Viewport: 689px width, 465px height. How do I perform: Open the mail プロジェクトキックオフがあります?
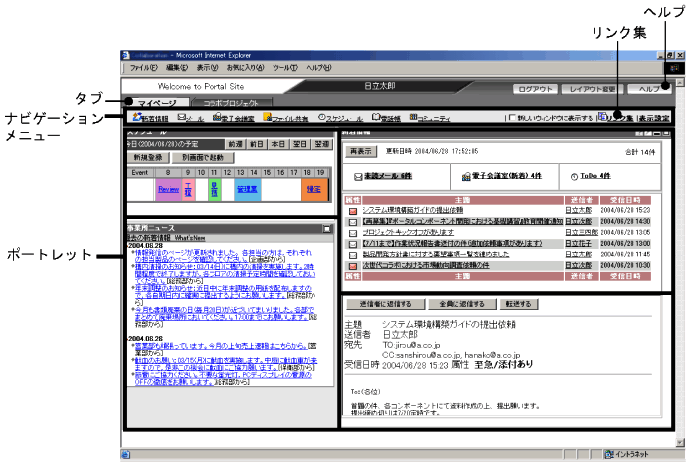pyautogui.click(x=408, y=232)
